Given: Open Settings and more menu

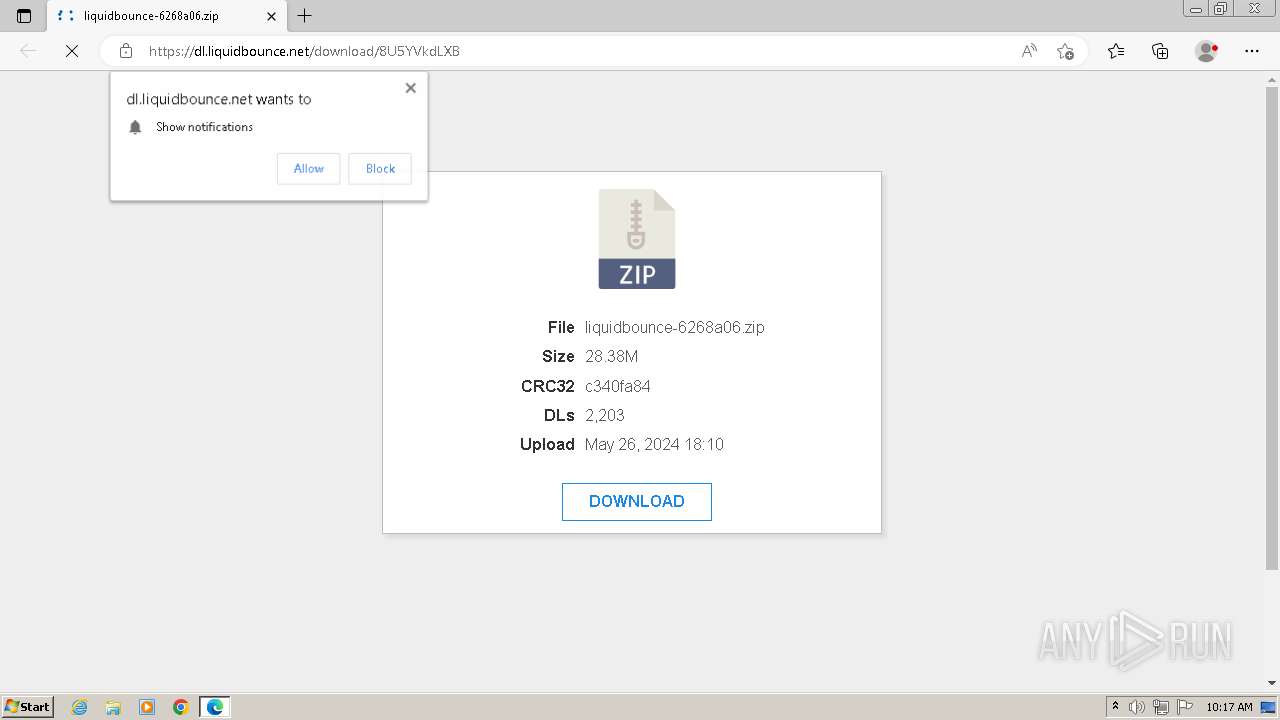Looking at the screenshot, I should 1252,51.
